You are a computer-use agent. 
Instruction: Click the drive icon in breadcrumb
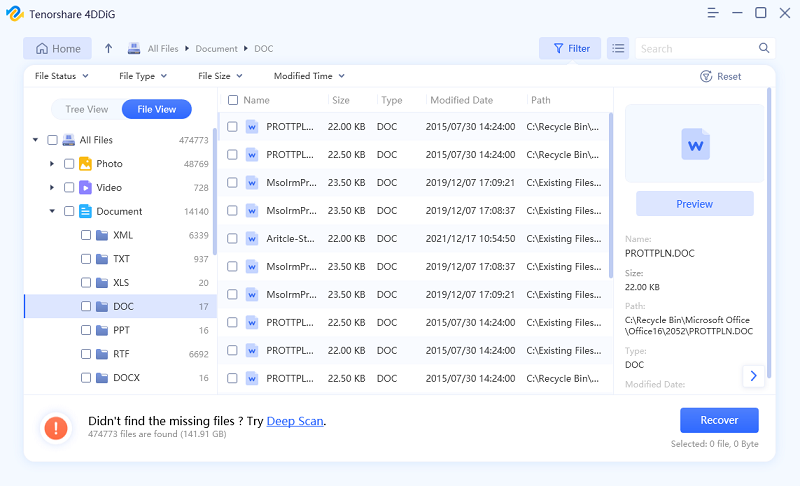pyautogui.click(x=134, y=48)
